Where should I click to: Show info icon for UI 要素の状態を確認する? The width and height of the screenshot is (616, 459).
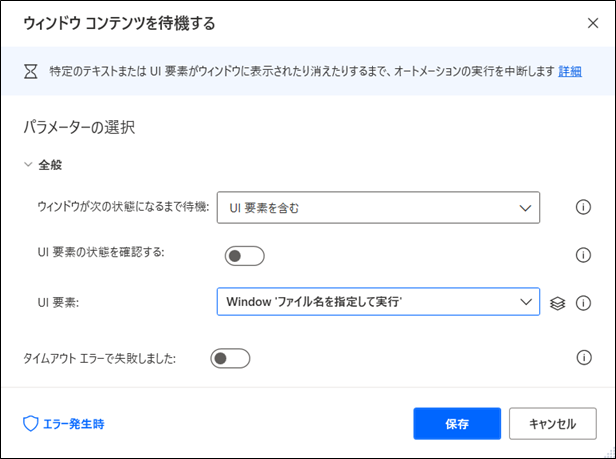[583, 255]
